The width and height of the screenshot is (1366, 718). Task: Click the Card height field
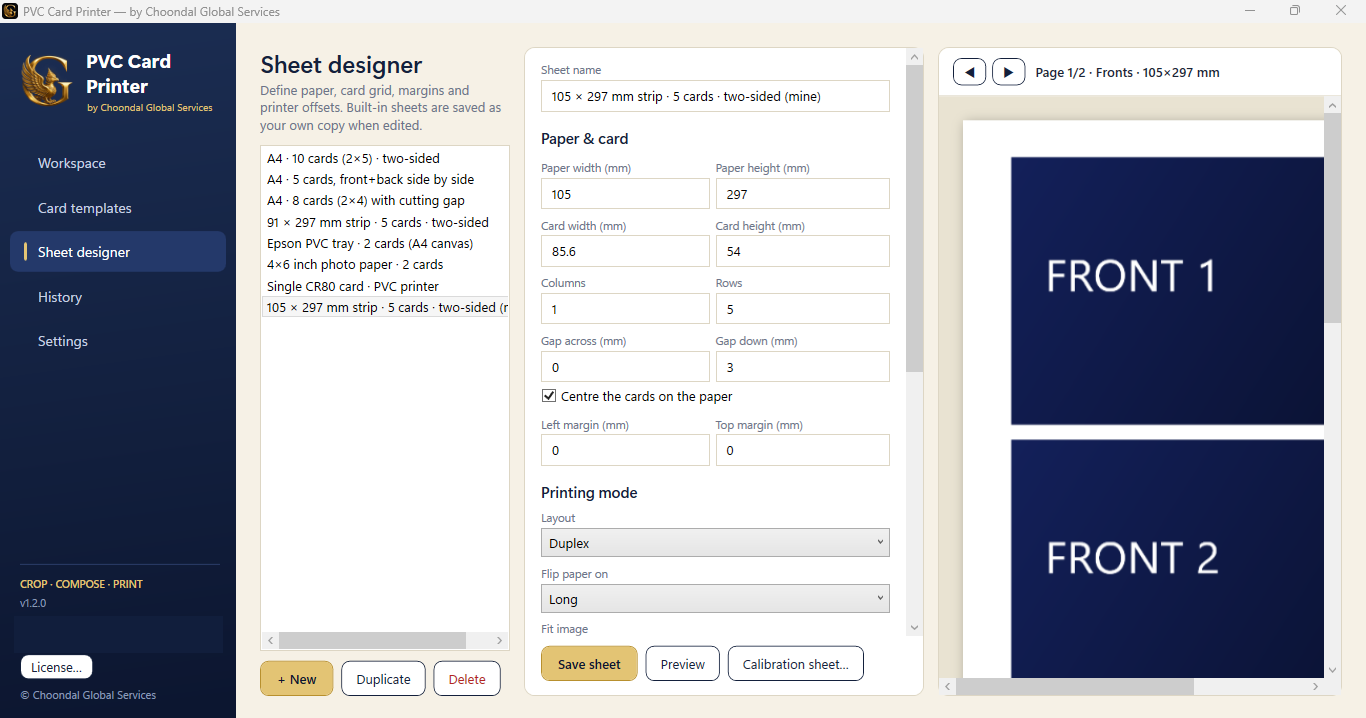(802, 251)
